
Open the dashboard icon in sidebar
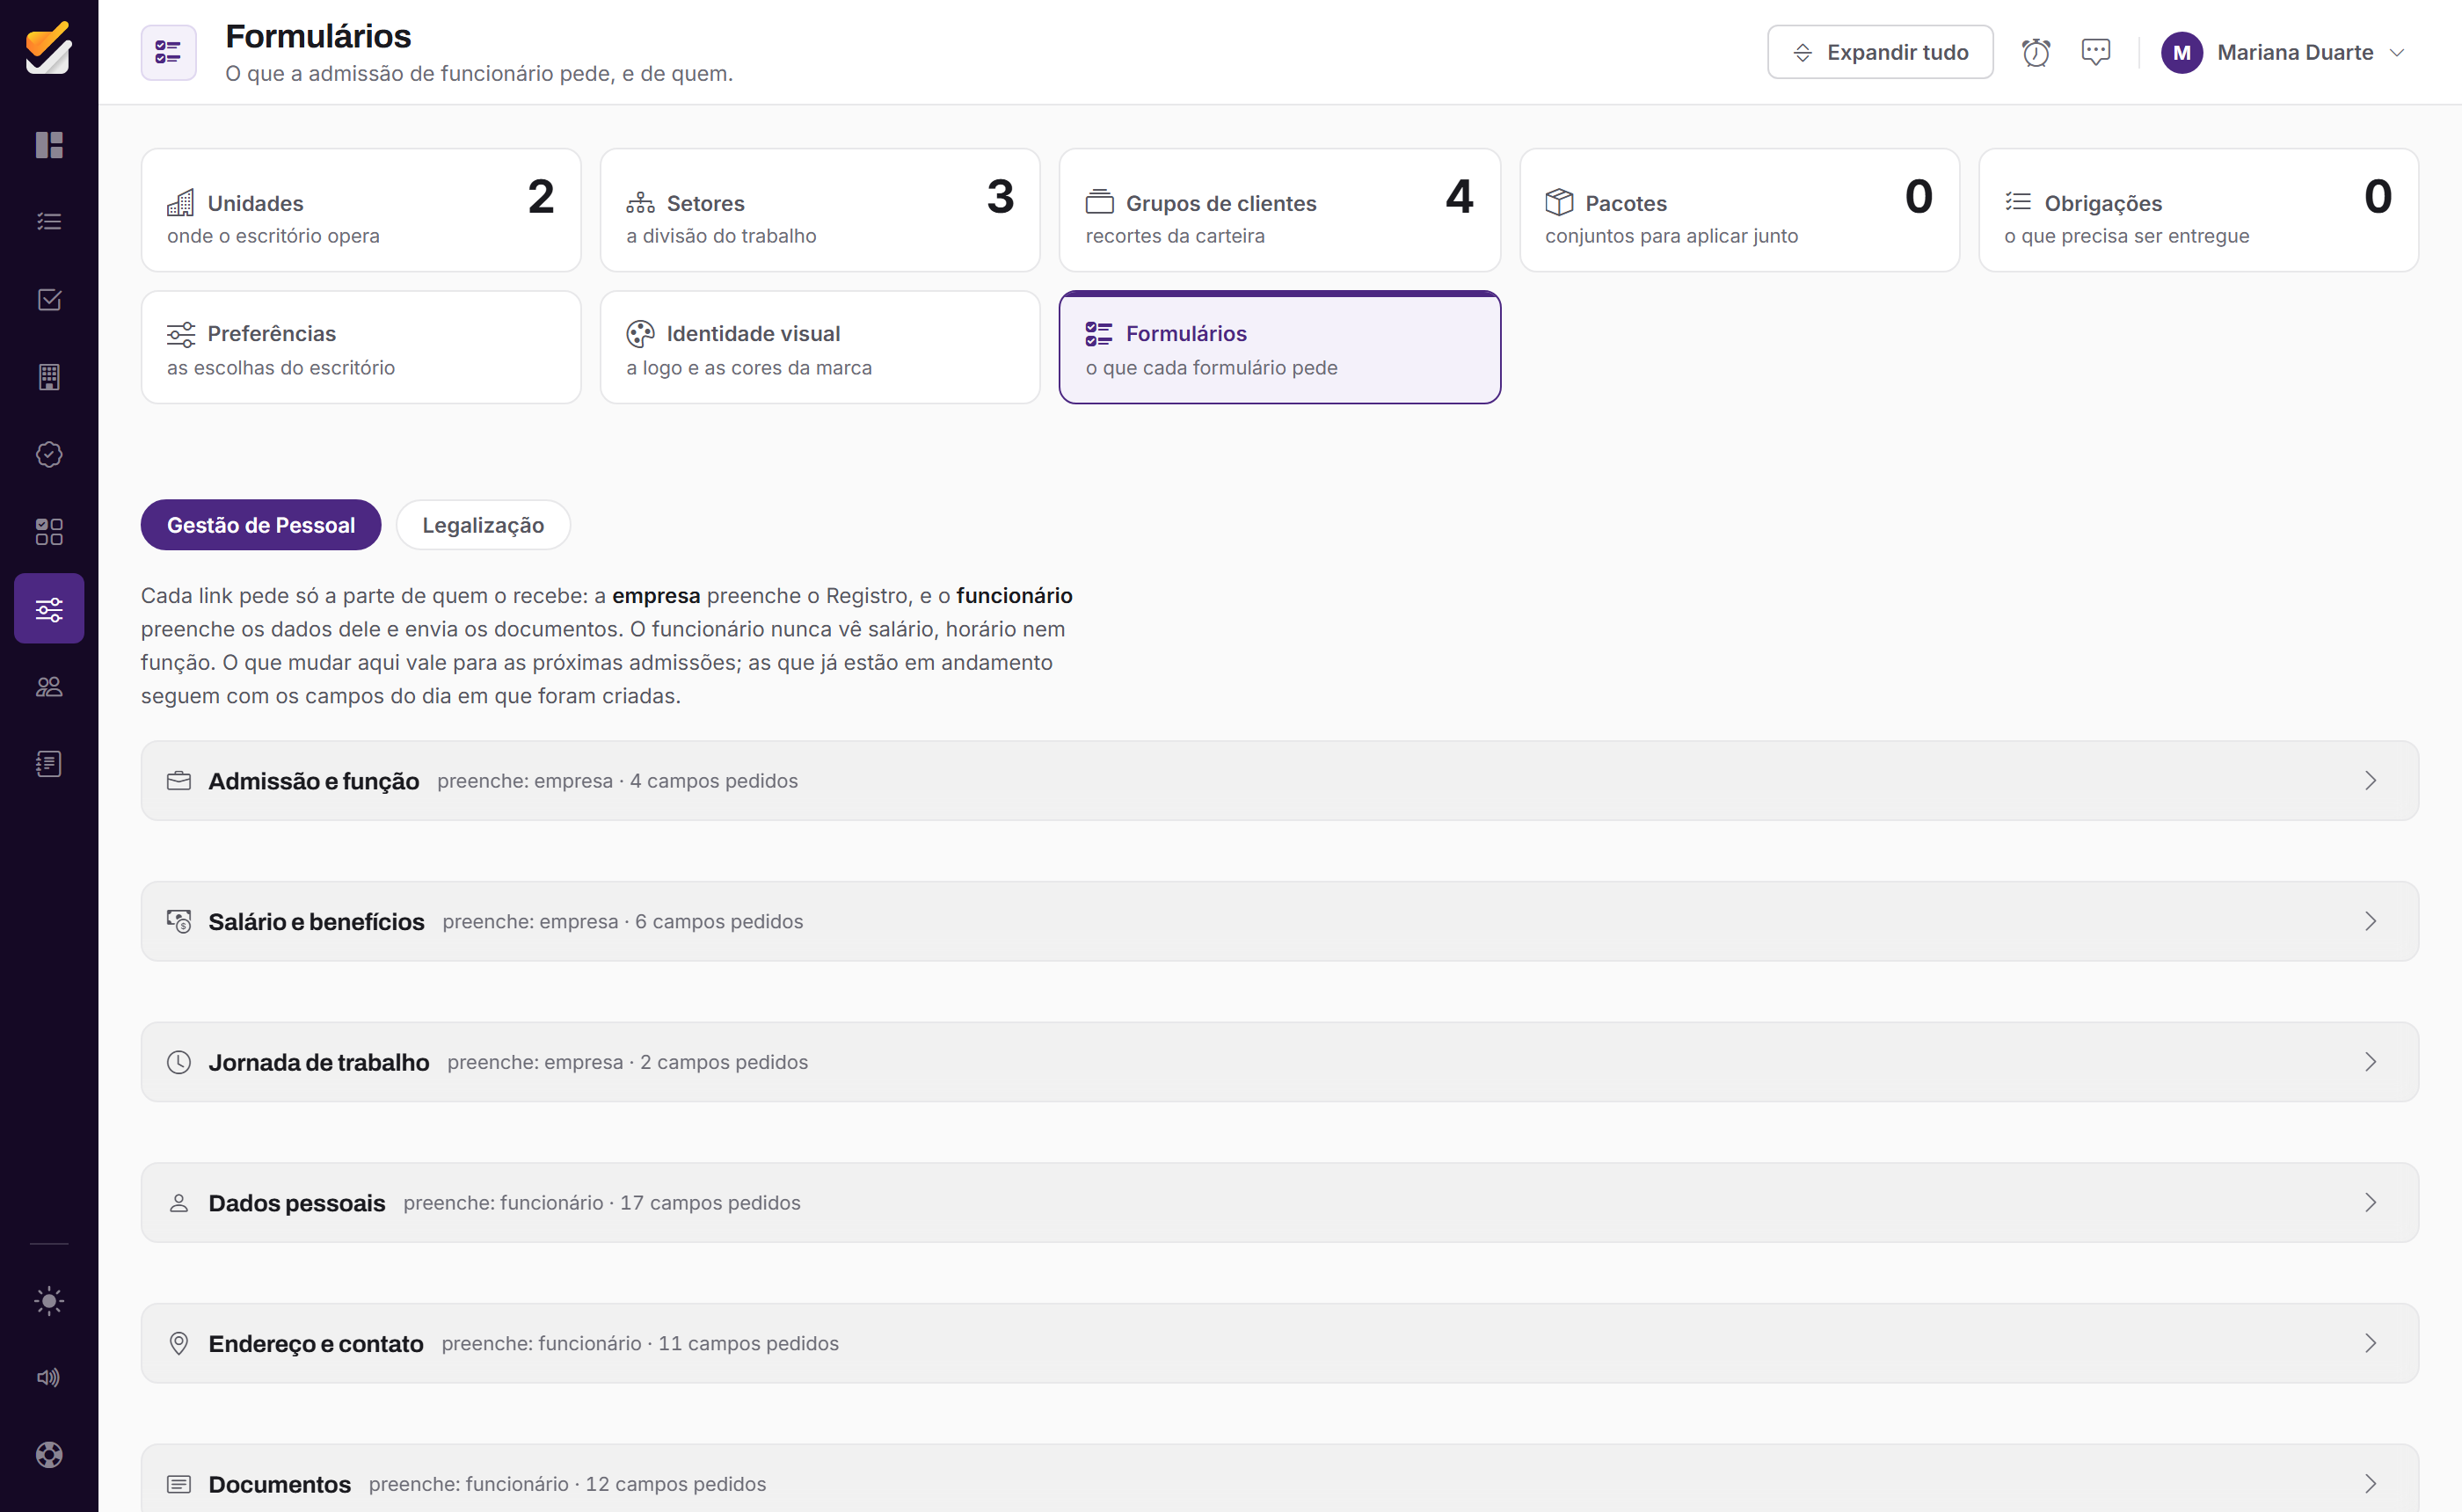click(x=49, y=145)
